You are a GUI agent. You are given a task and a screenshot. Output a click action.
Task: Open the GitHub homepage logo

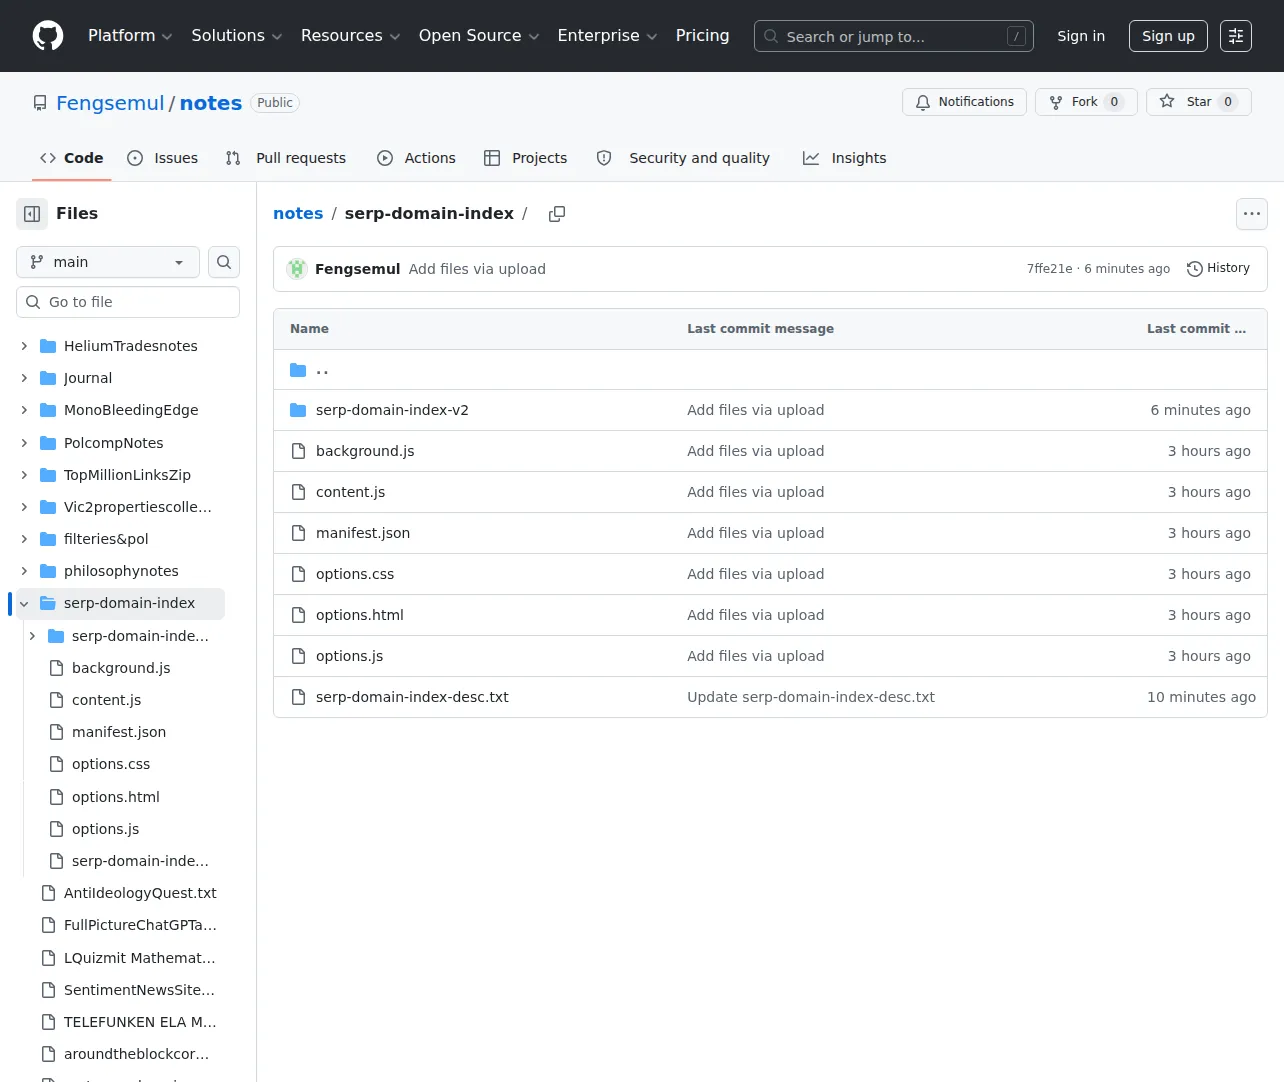click(48, 36)
